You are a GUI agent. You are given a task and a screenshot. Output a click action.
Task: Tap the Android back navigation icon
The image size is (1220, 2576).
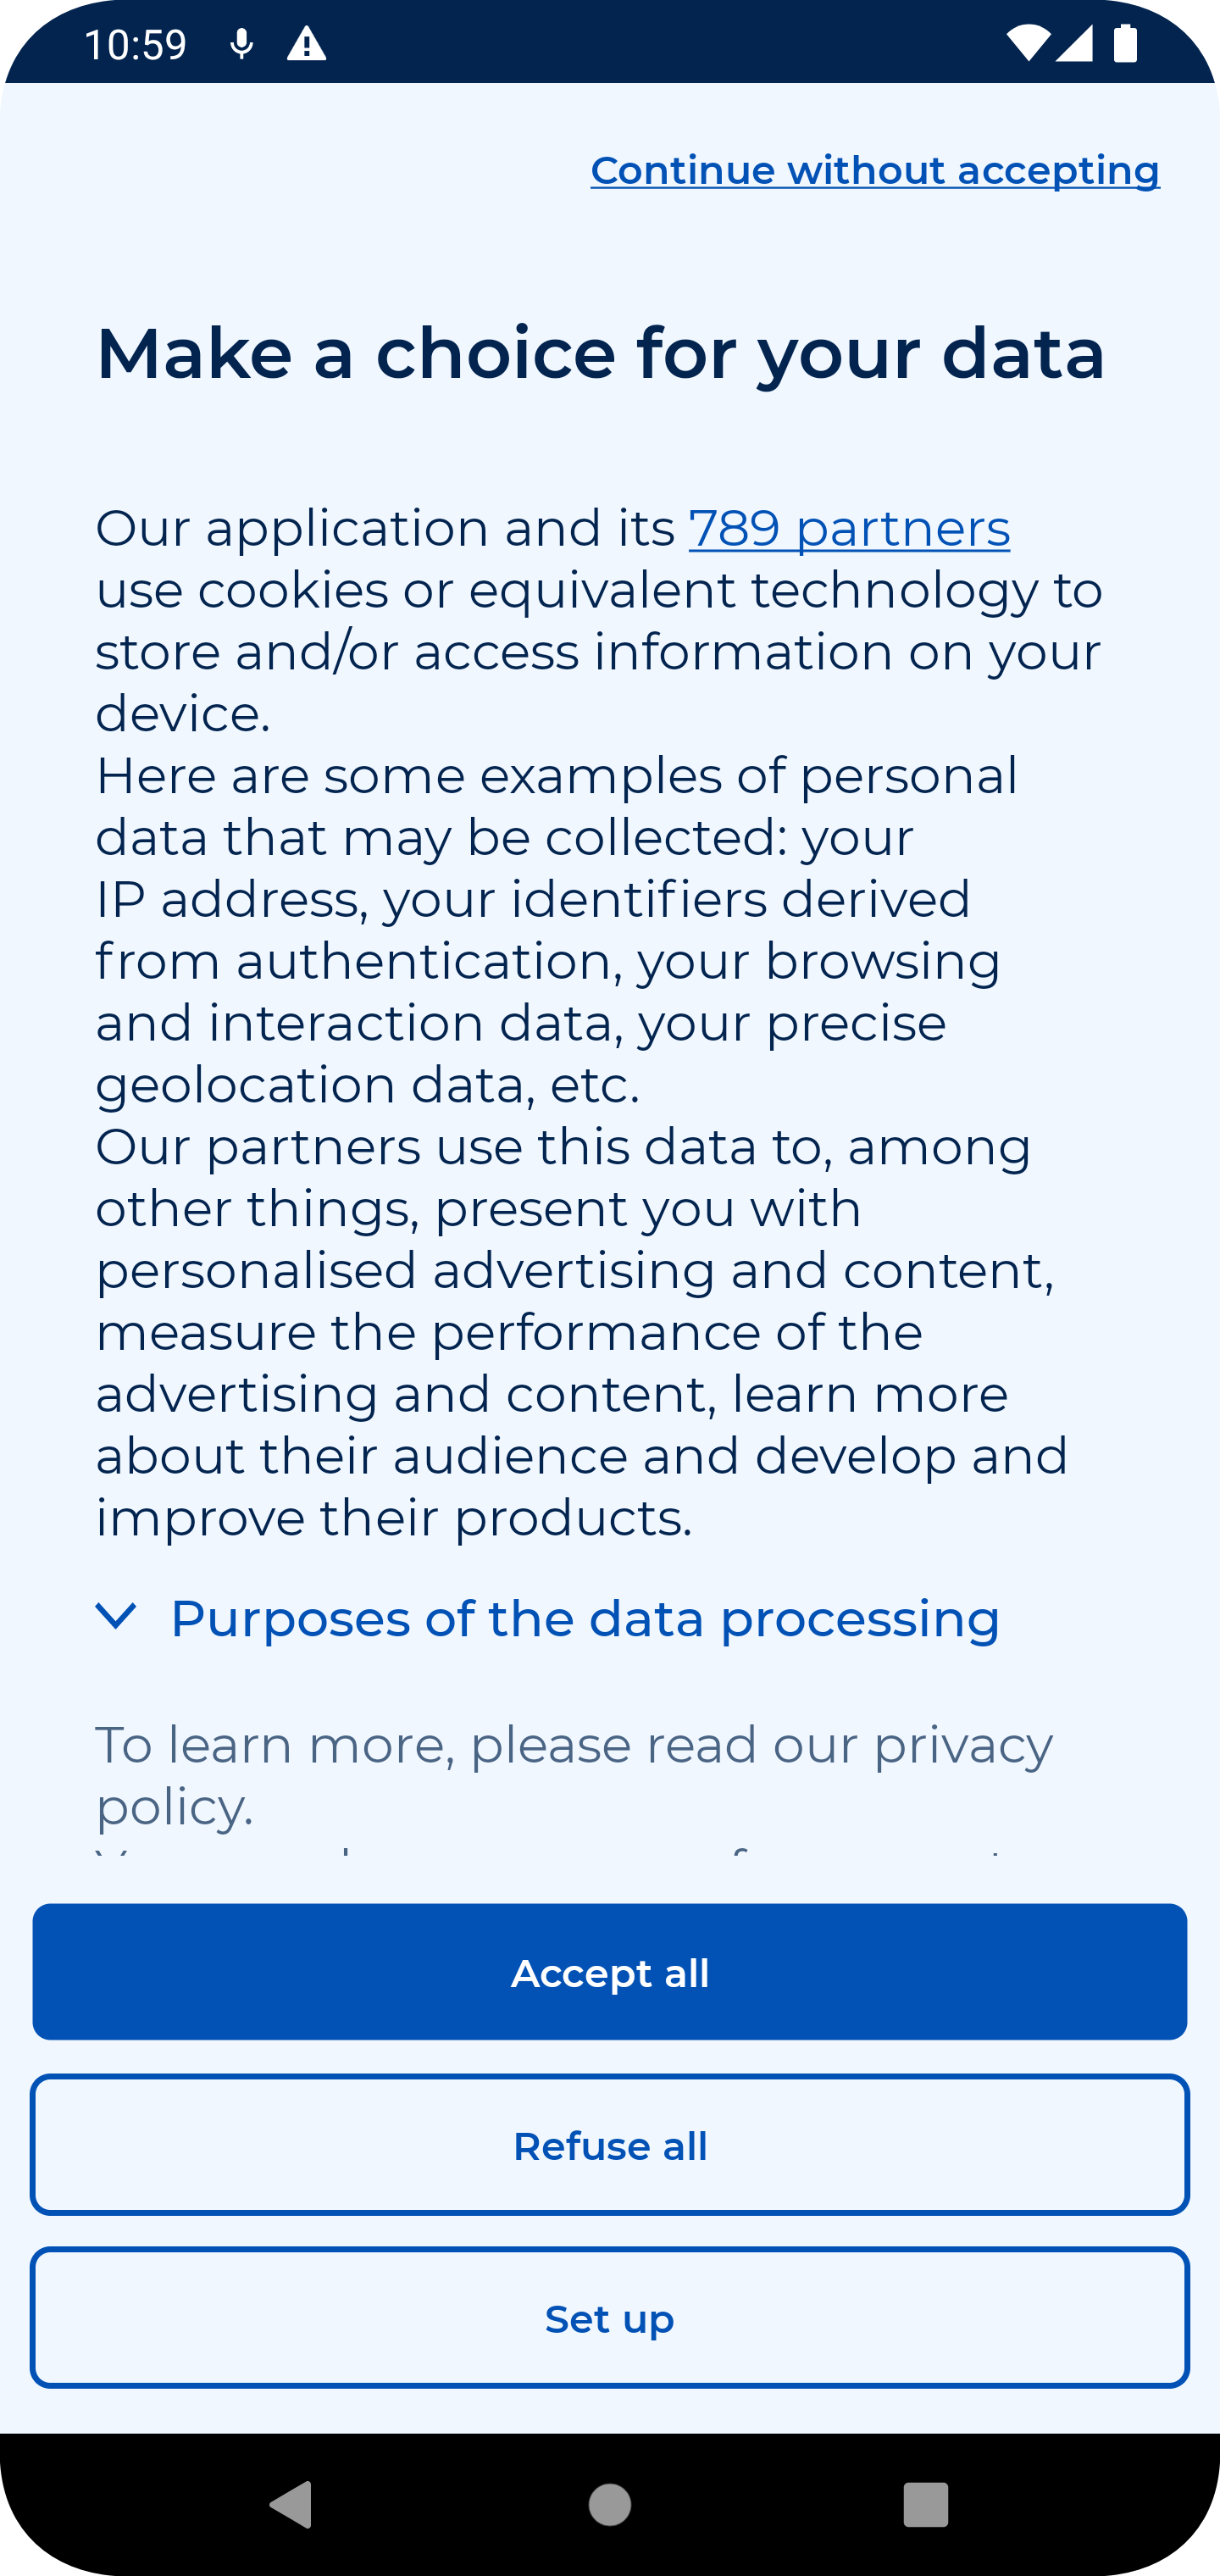pyautogui.click(x=292, y=2505)
